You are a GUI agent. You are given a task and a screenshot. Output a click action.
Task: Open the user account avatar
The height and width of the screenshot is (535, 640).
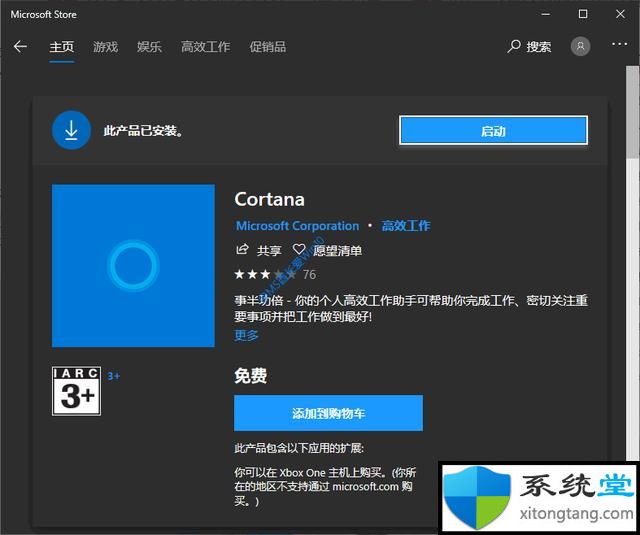click(x=580, y=47)
